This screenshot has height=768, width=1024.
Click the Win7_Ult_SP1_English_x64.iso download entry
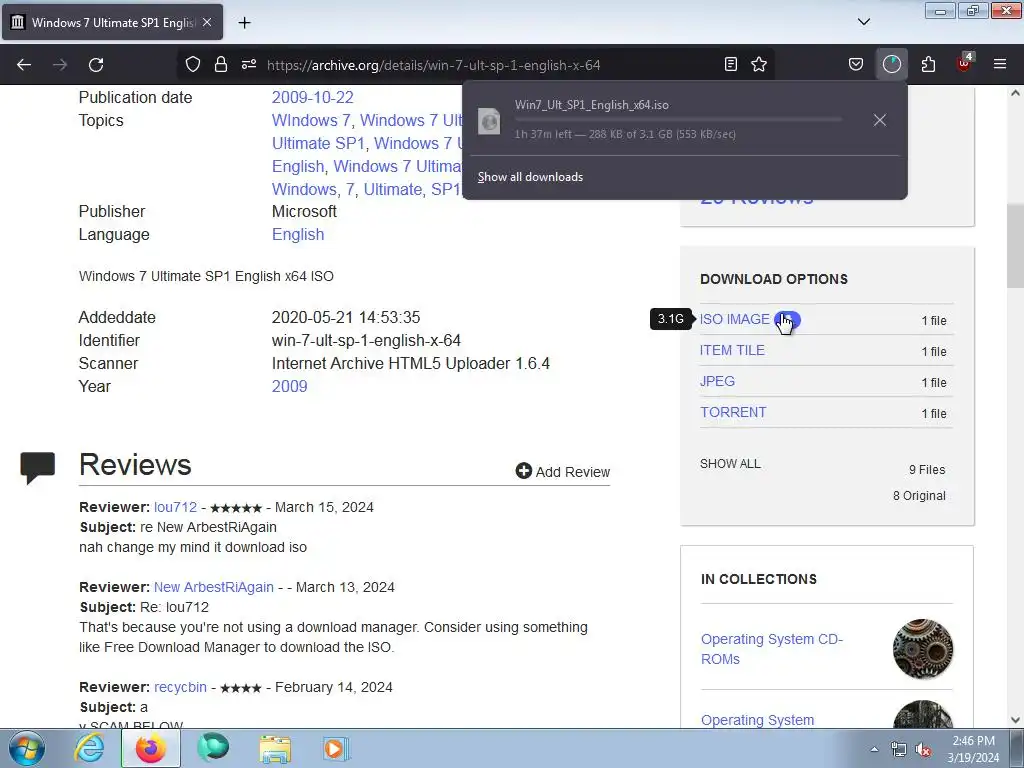(x=666, y=120)
